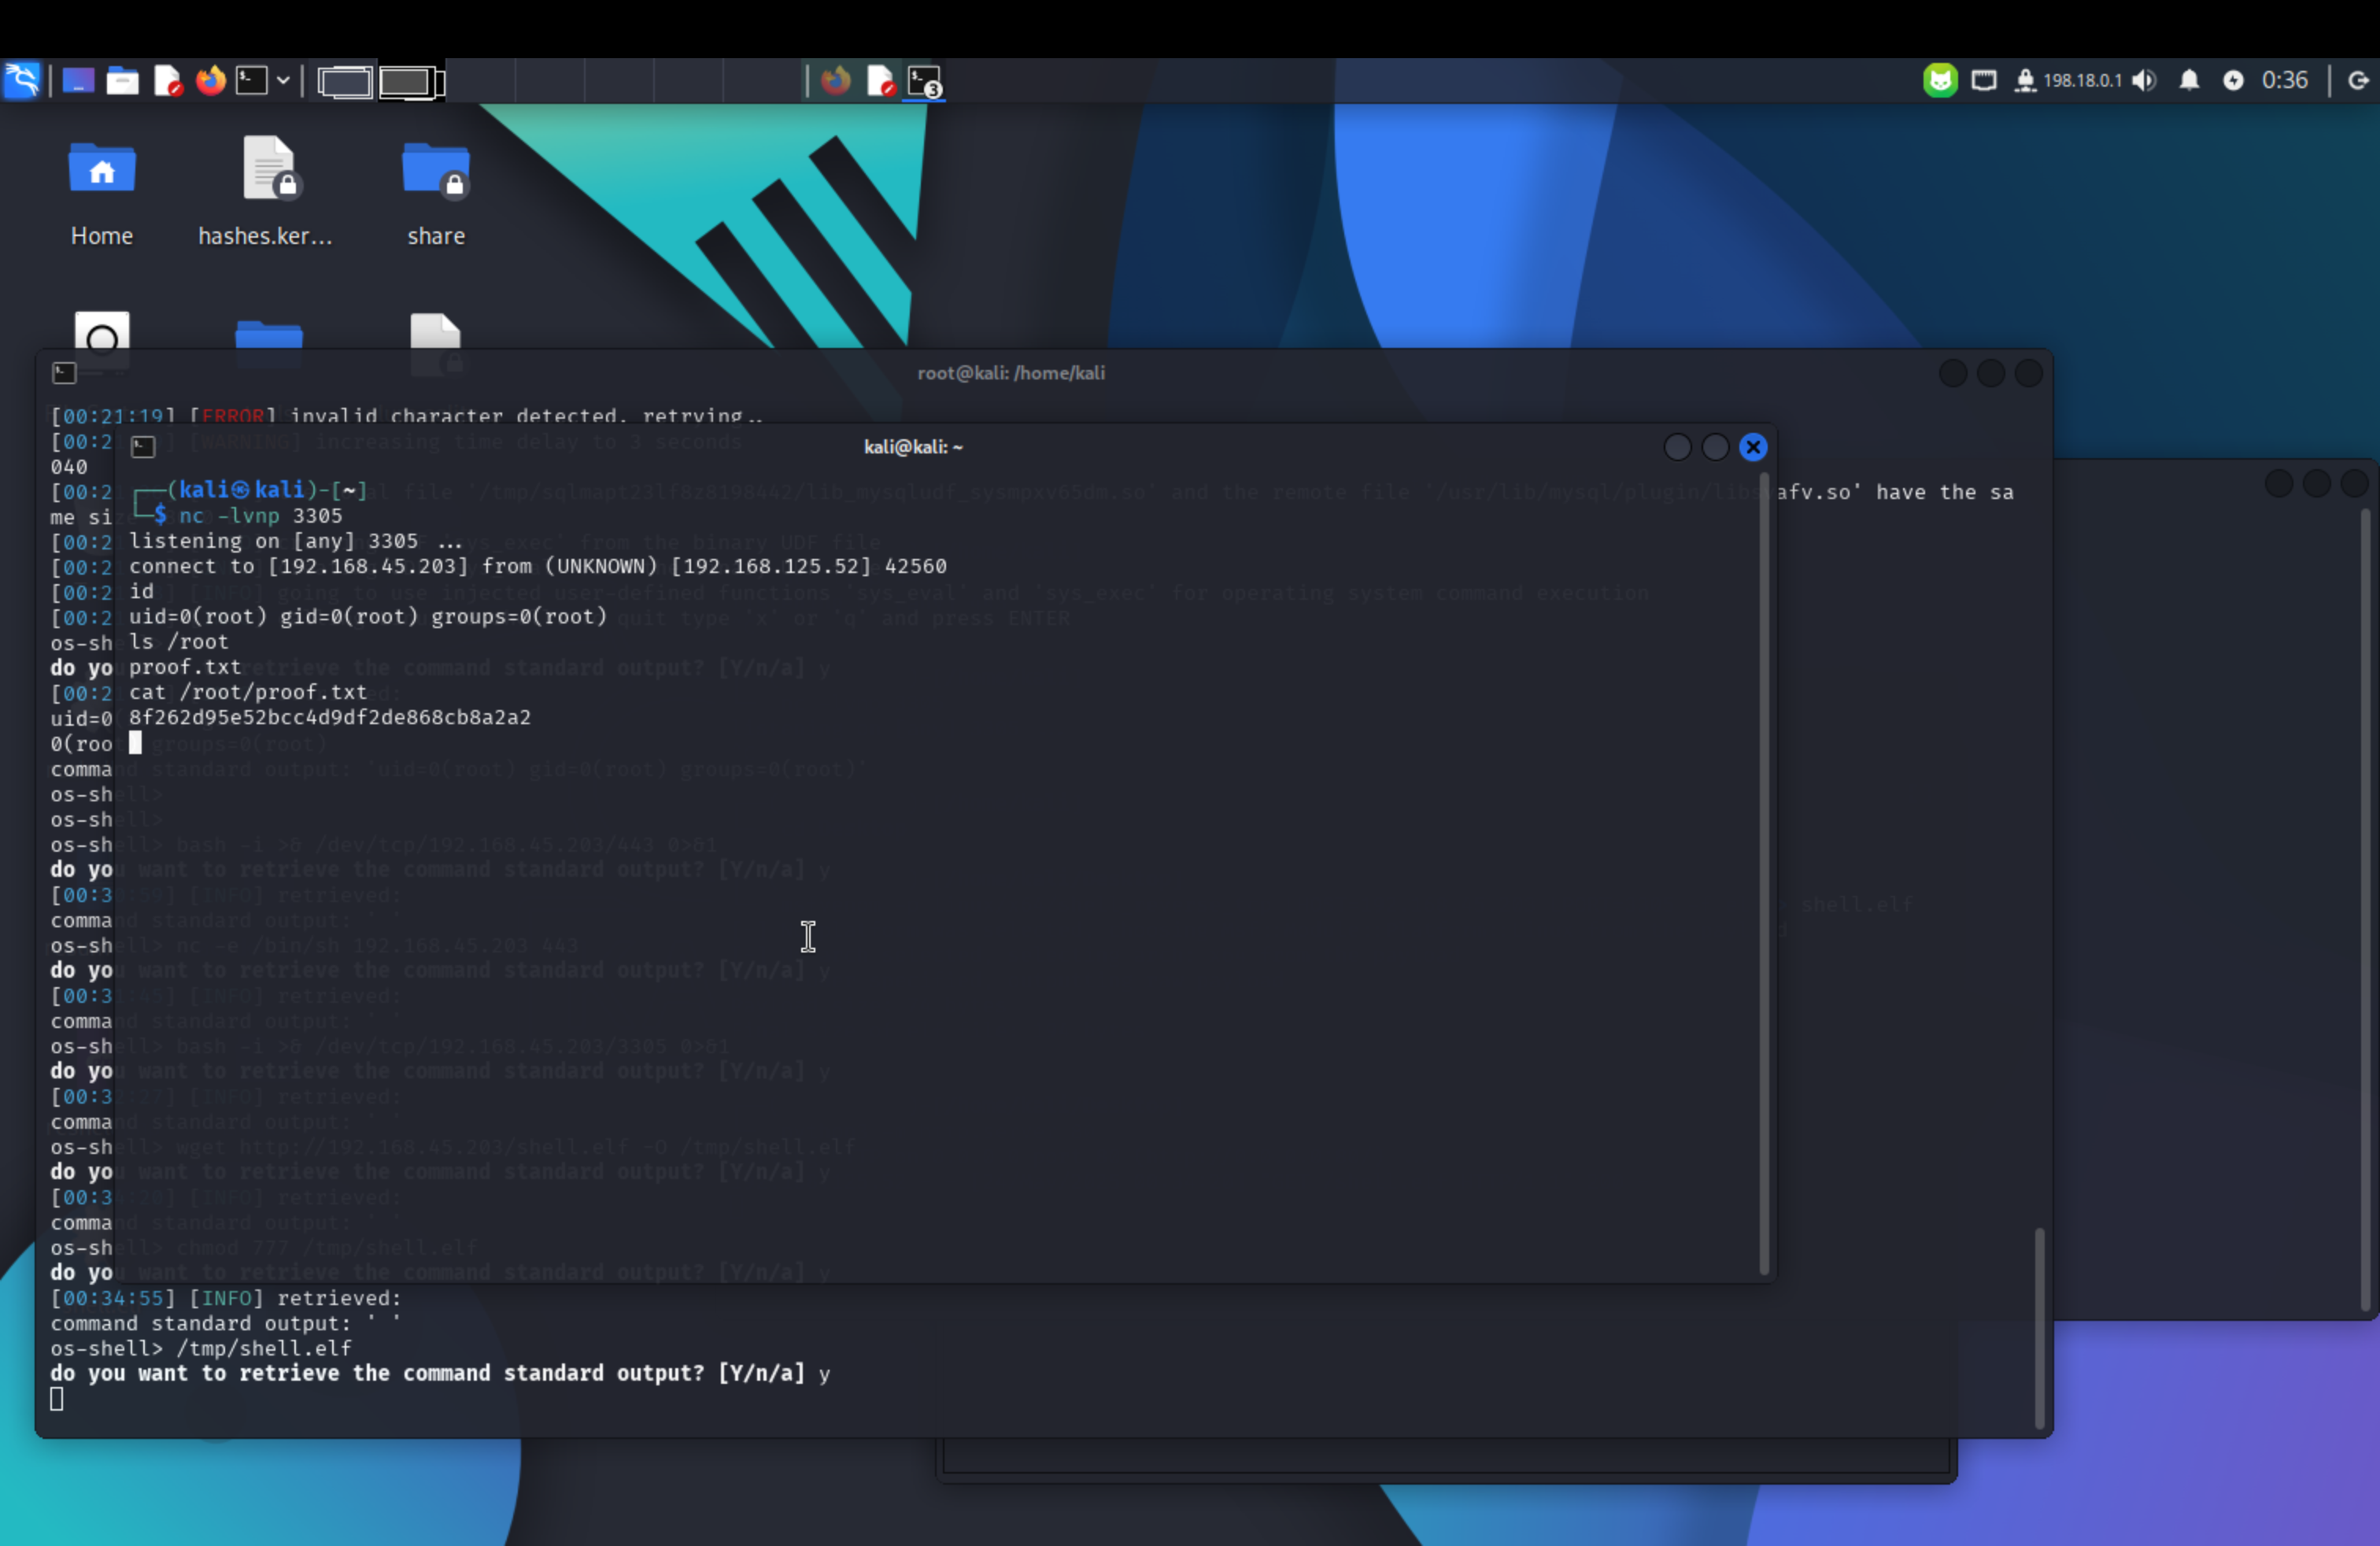Click the 'ls /root' command line
The width and height of the screenshot is (2380, 1546).
tap(178, 641)
